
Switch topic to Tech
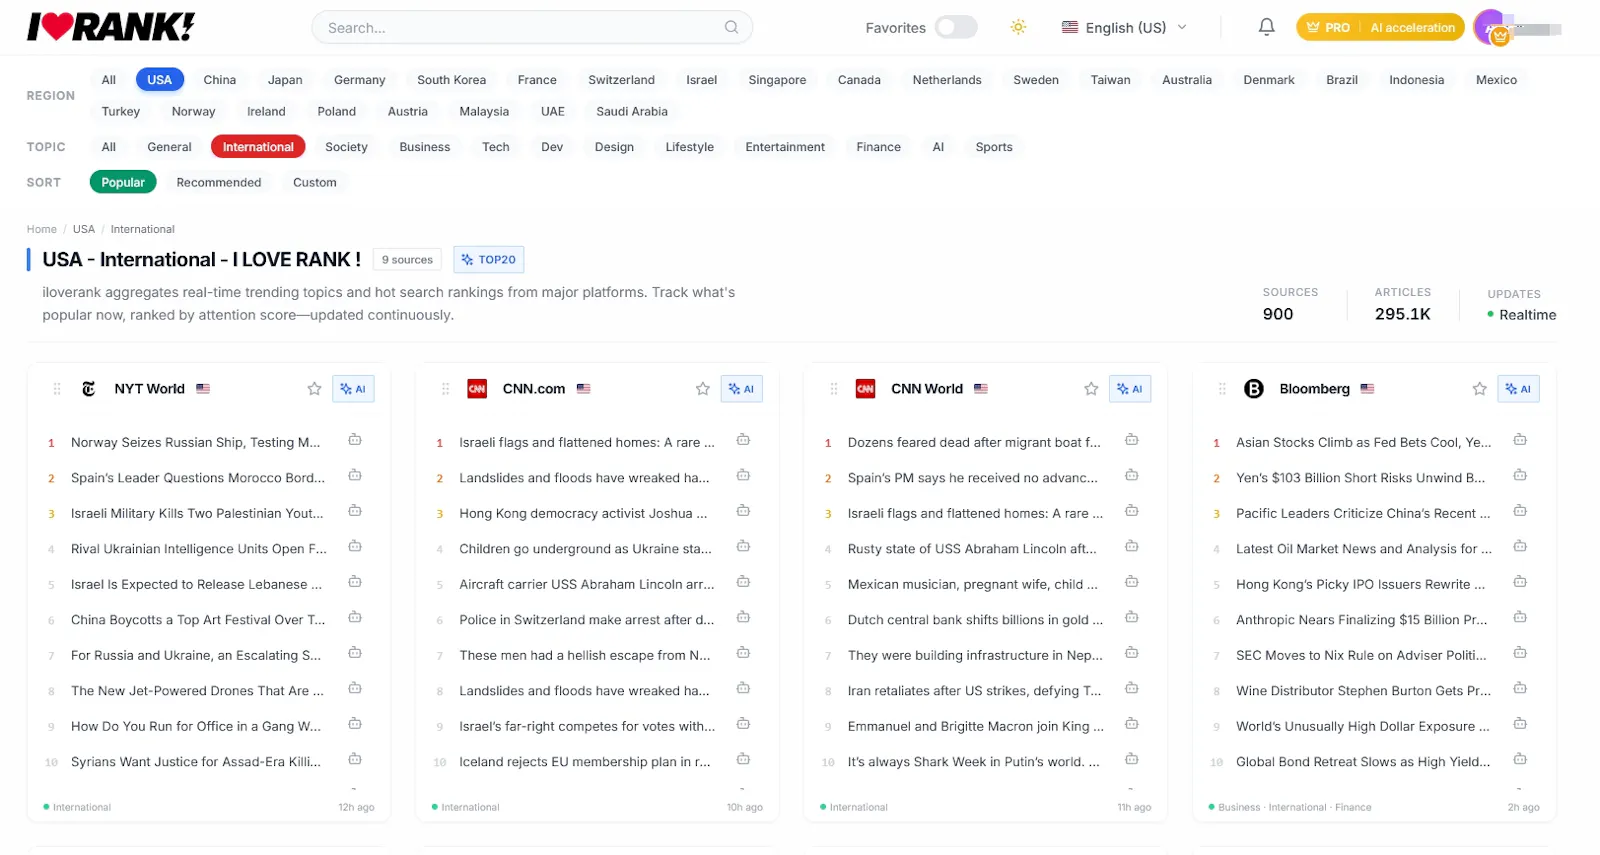coord(496,147)
